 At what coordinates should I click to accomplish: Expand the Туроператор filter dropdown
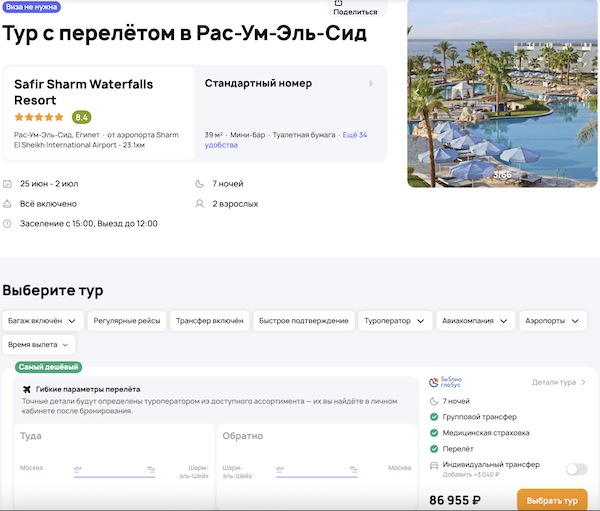tap(395, 321)
